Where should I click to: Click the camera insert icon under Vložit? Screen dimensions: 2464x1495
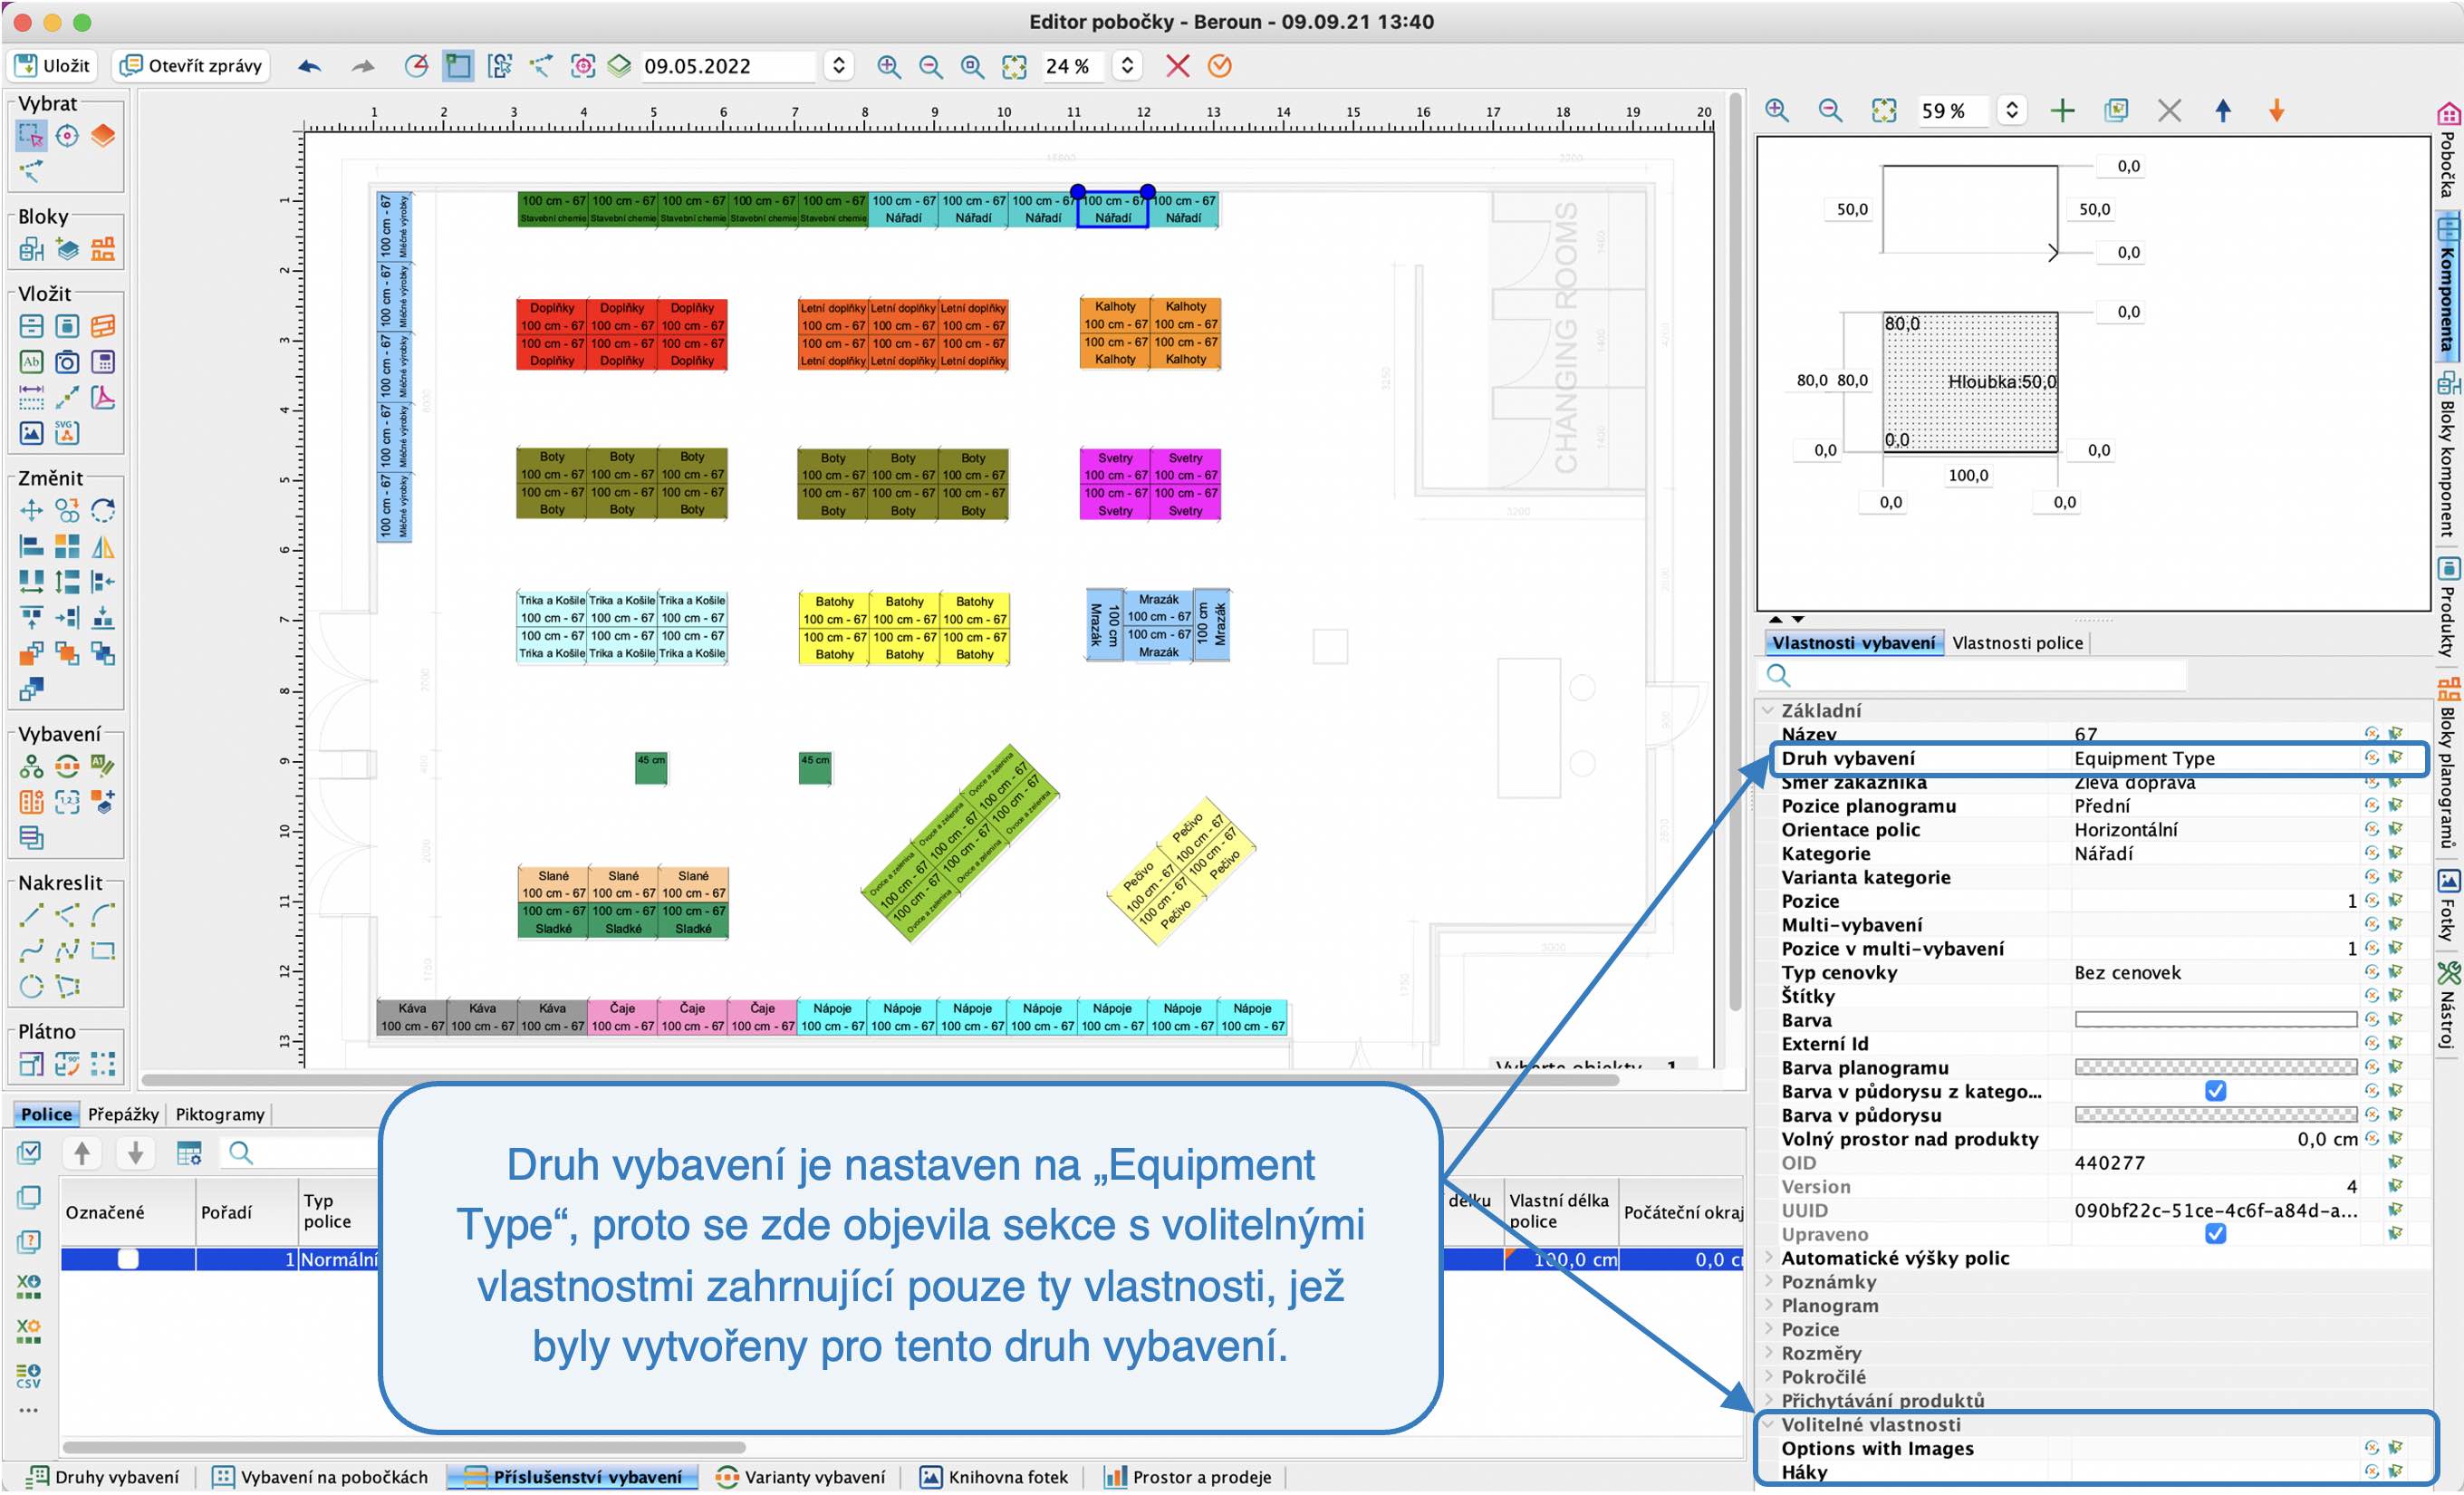pyautogui.click(x=67, y=362)
